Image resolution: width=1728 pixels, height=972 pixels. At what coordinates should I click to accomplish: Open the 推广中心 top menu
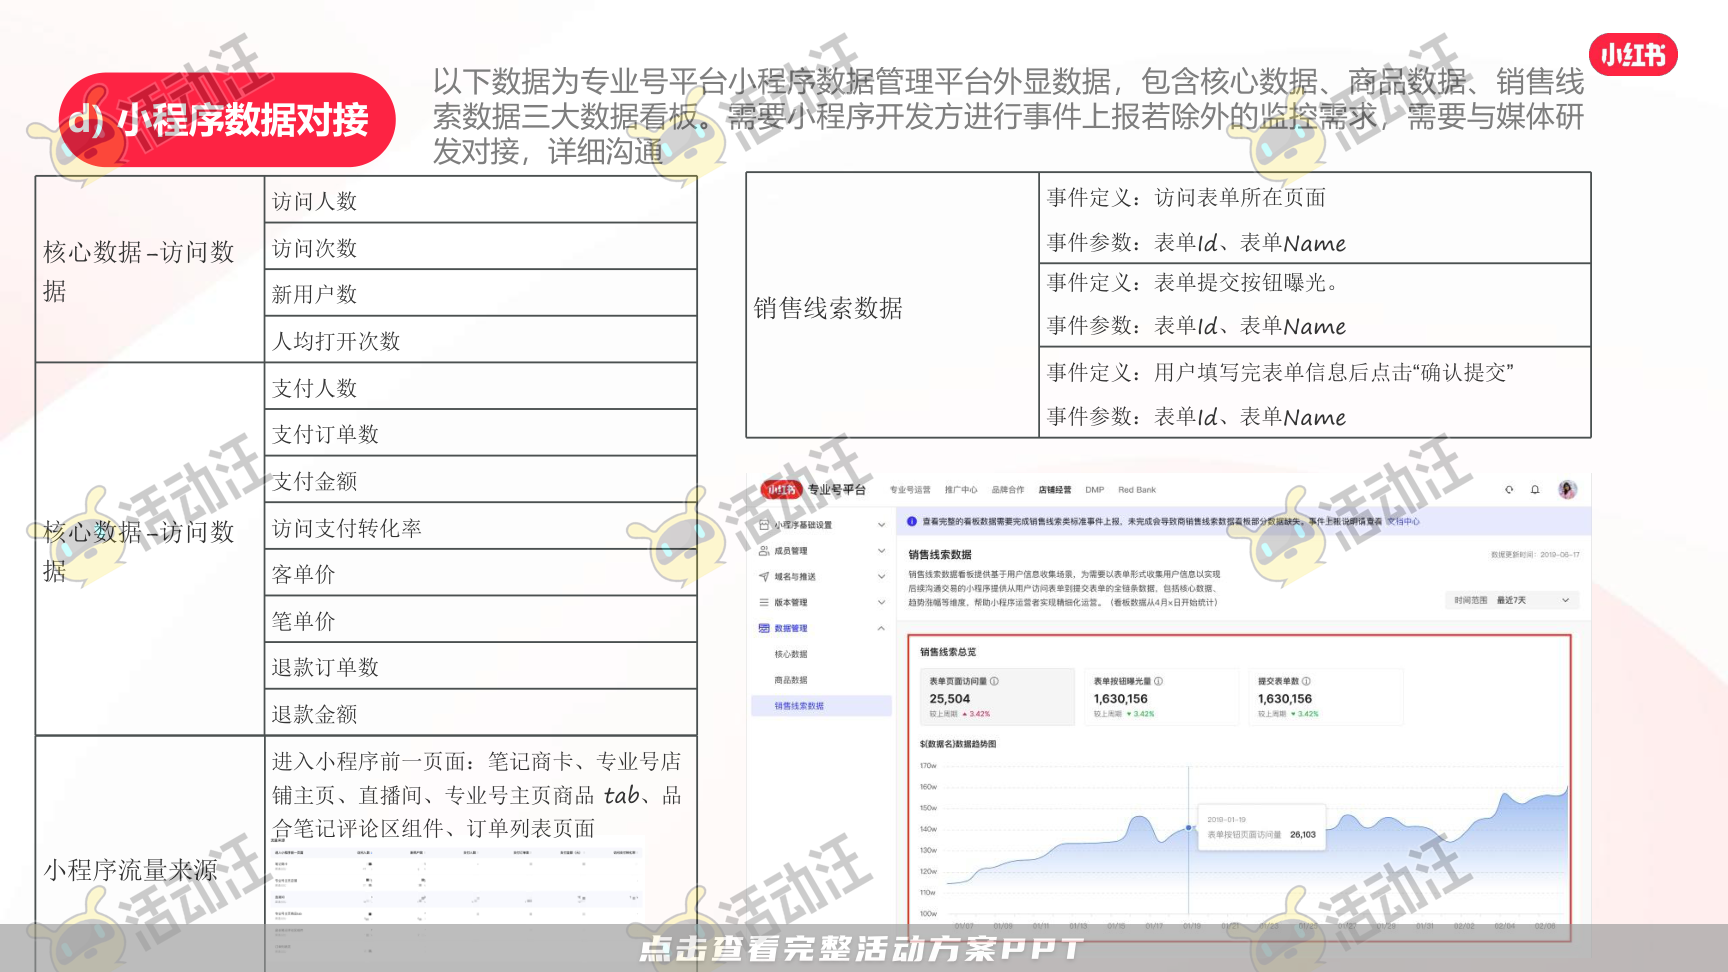pos(961,490)
